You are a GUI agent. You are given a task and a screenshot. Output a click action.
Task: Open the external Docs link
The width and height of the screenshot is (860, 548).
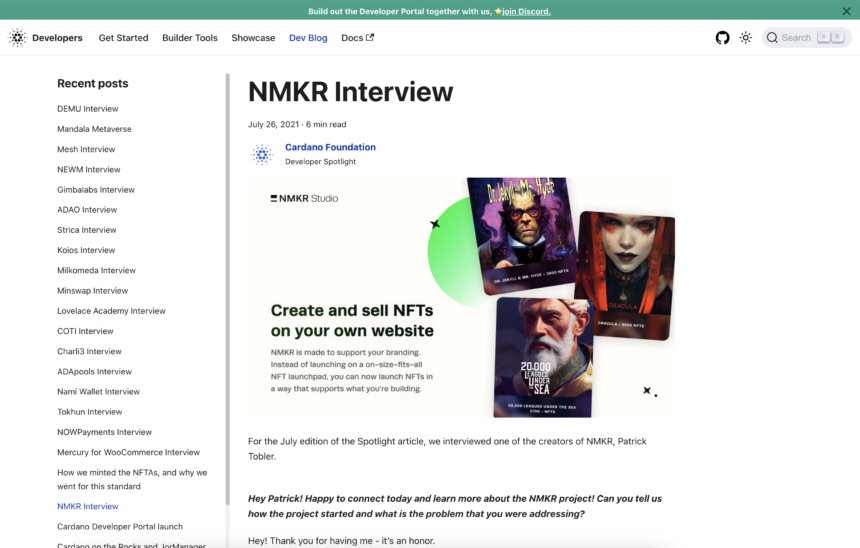tap(358, 38)
